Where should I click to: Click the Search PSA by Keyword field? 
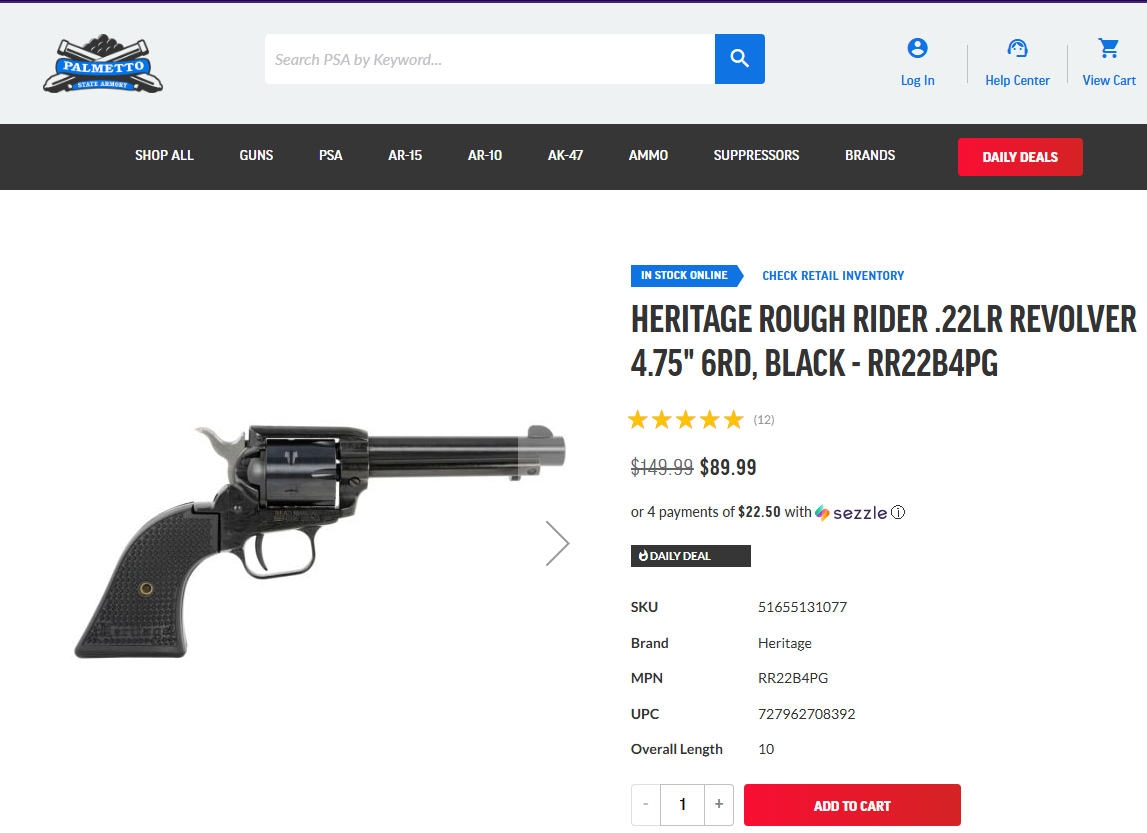489,59
